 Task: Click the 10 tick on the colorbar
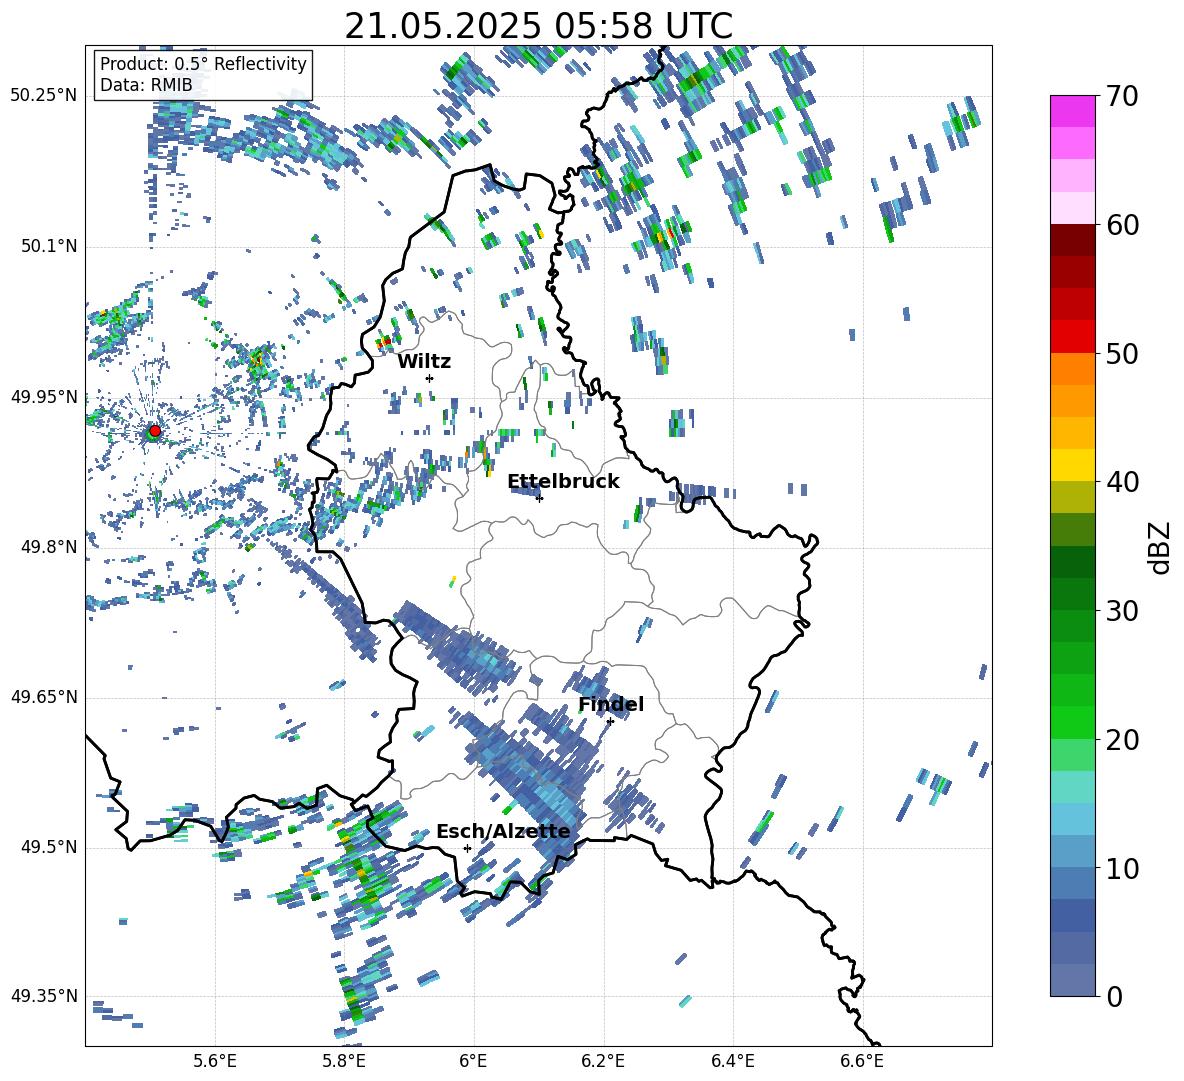click(x=1122, y=868)
